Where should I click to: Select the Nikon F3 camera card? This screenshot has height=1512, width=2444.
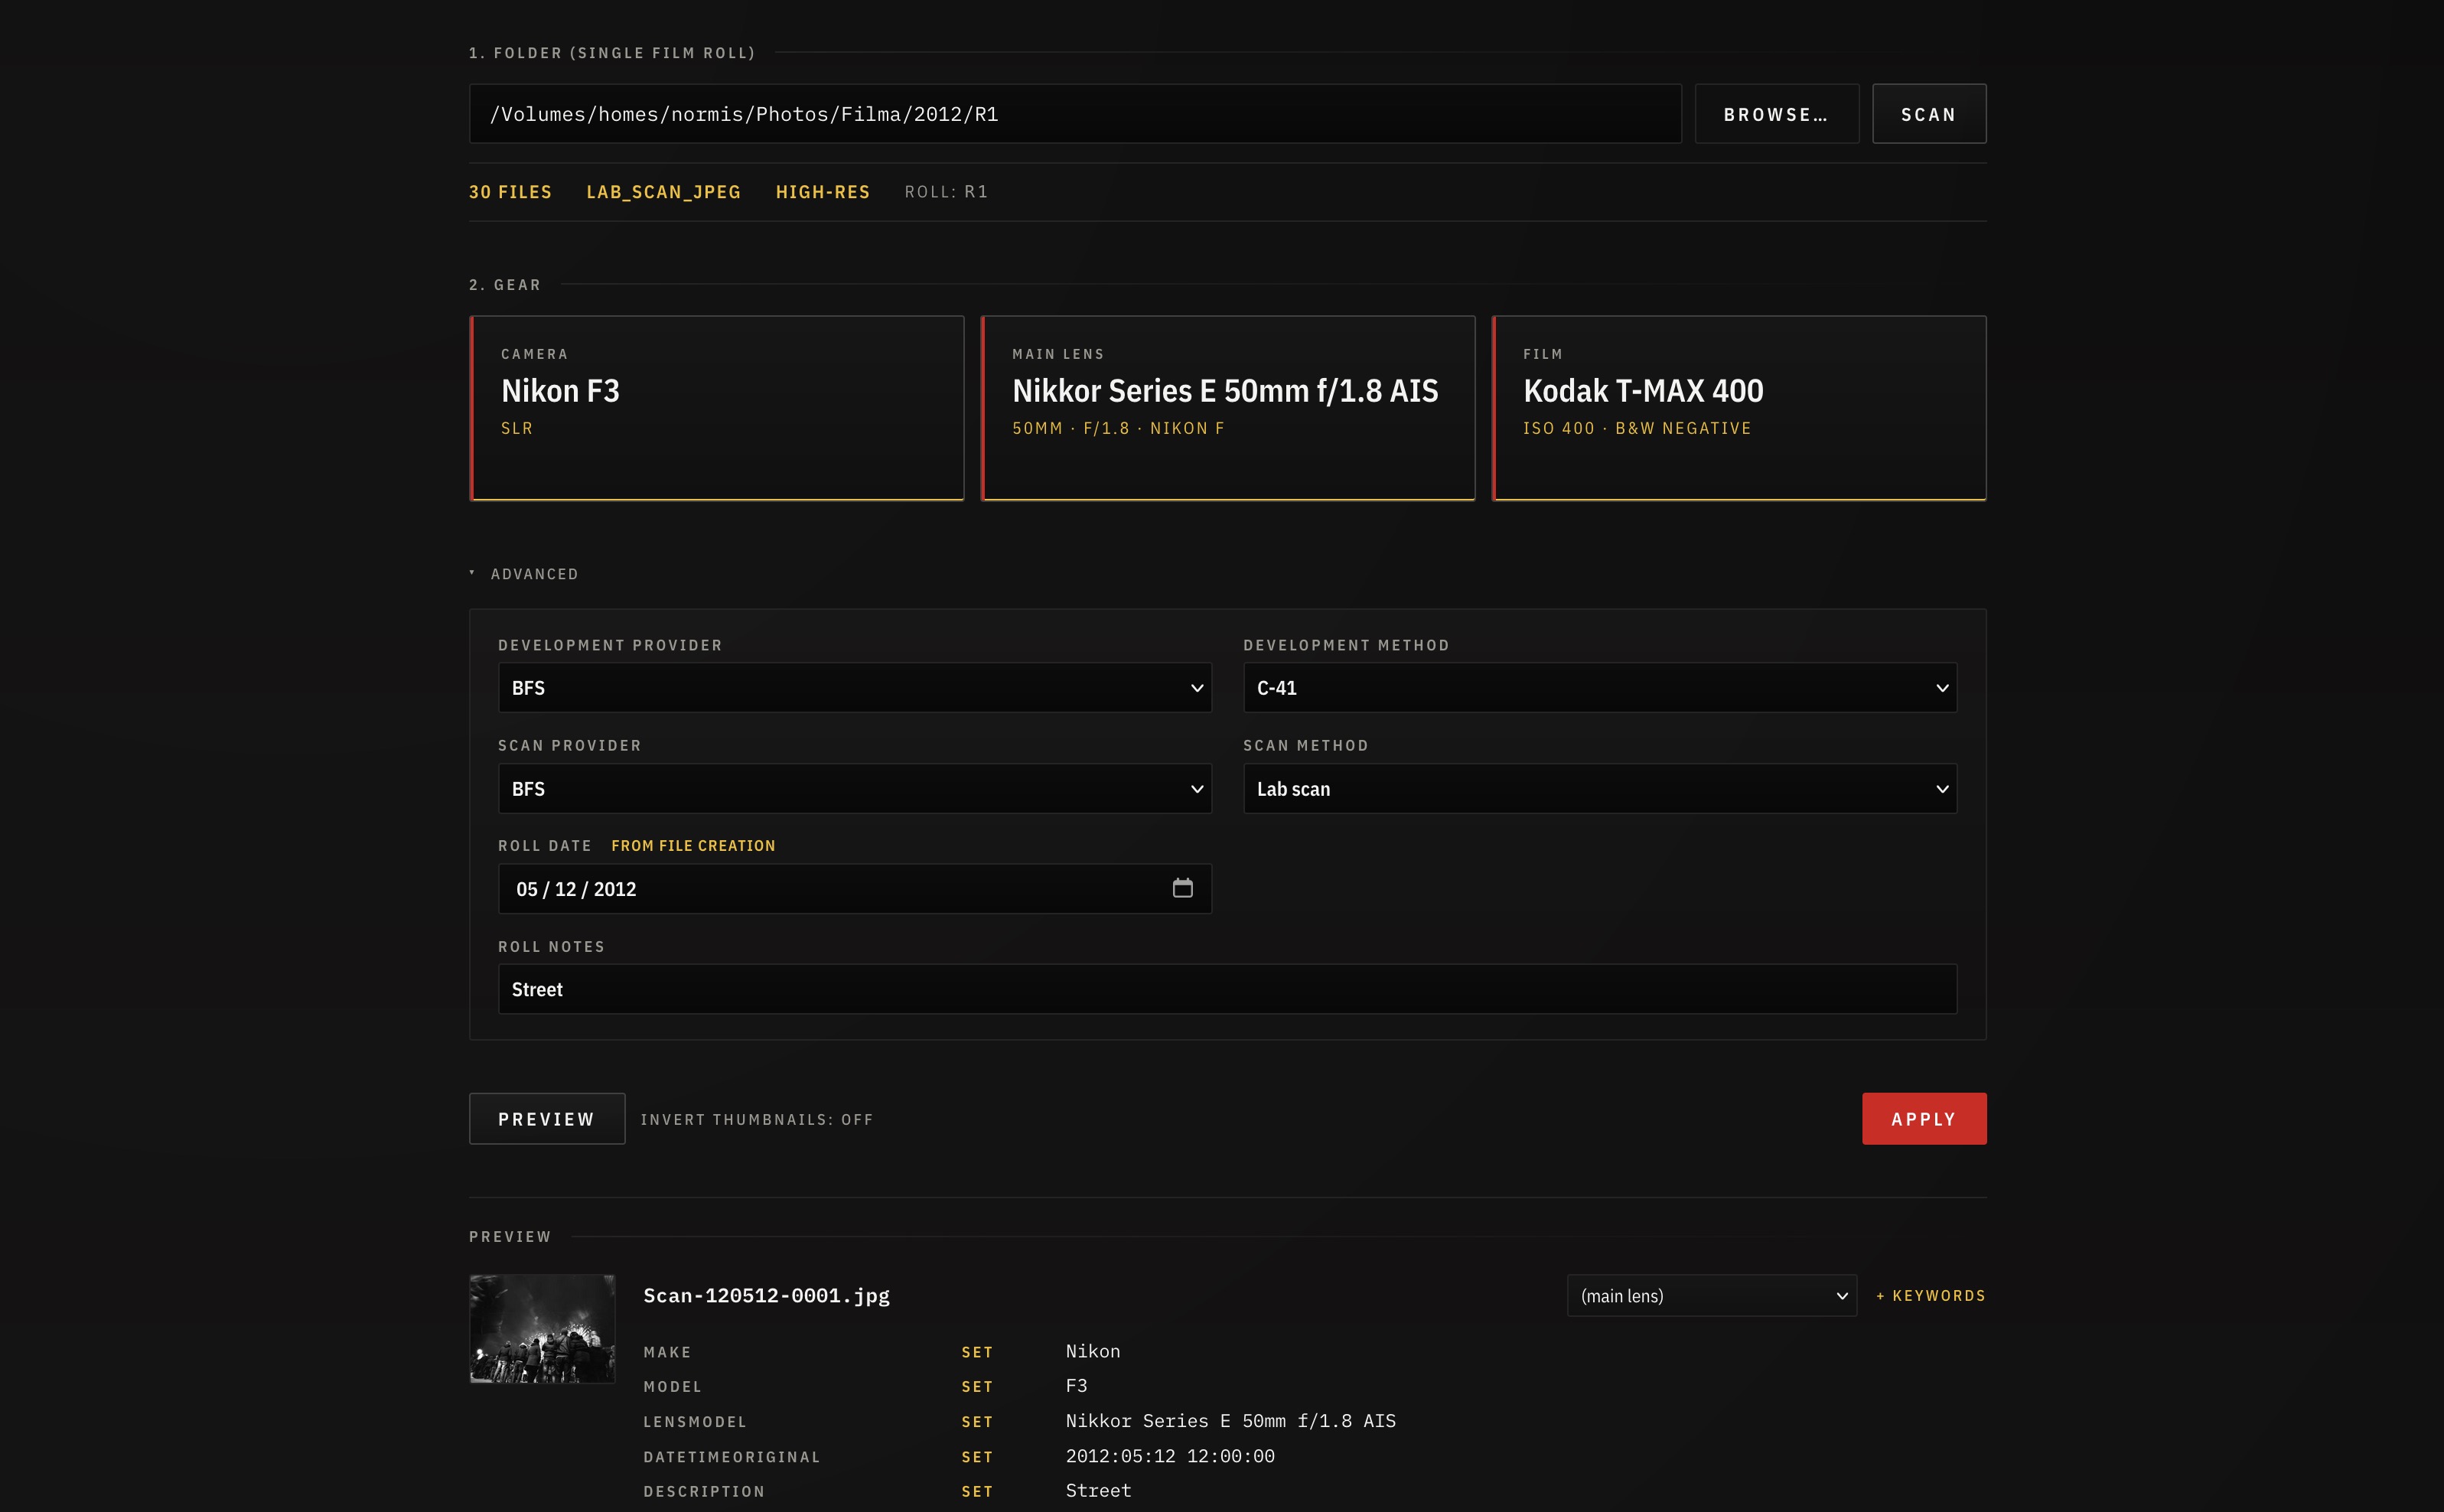(717, 407)
